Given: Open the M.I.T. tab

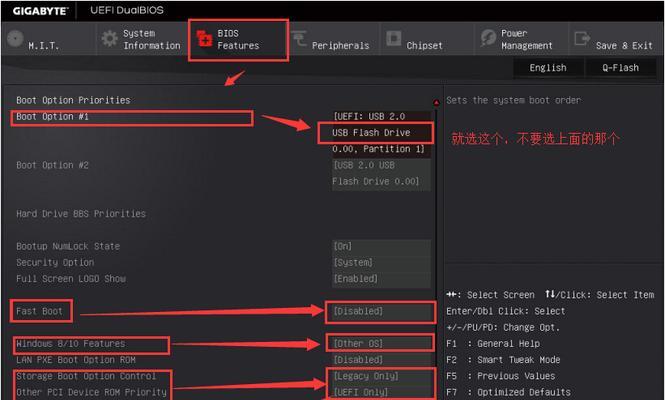Looking at the screenshot, I should (49, 39).
